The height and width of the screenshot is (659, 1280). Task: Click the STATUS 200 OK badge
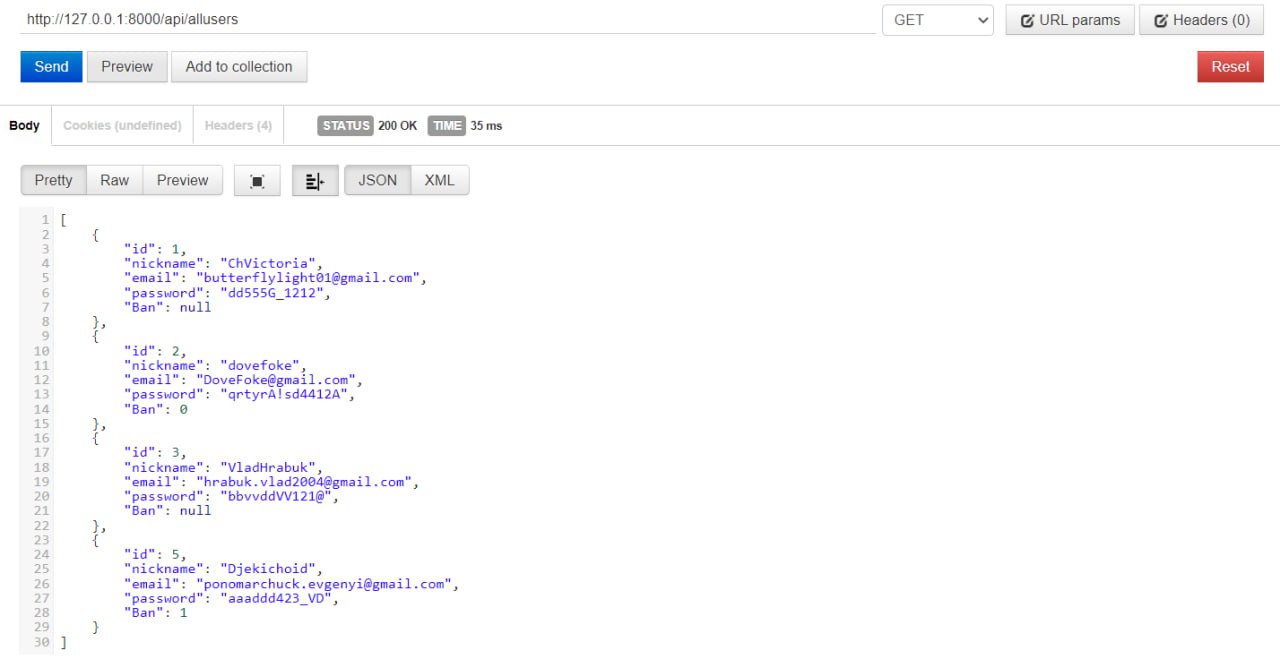point(367,126)
